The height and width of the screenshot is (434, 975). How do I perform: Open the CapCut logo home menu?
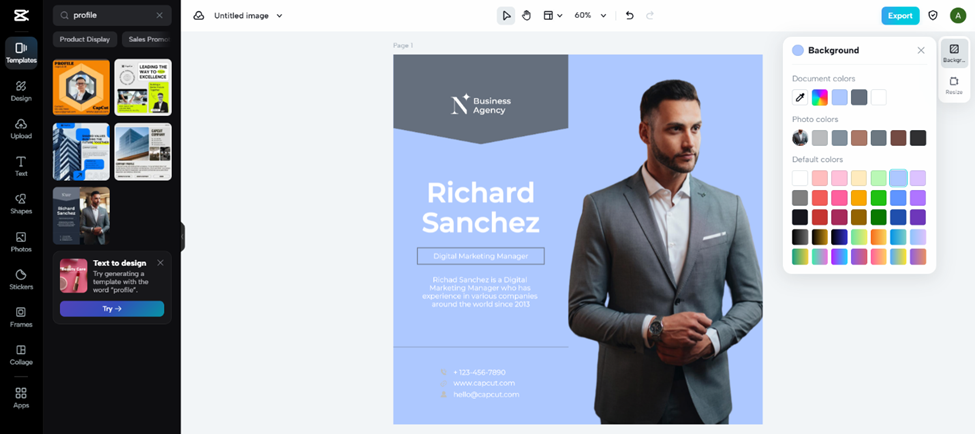coord(21,16)
